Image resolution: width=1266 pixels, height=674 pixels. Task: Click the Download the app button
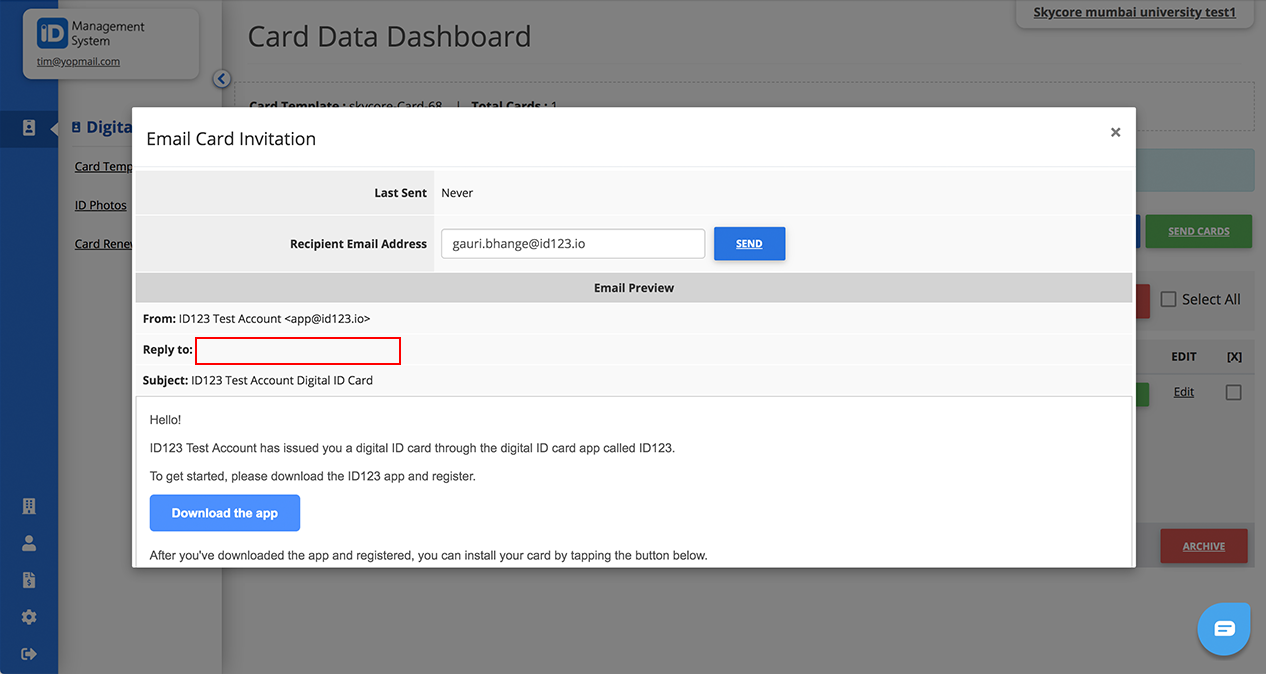[x=225, y=513]
